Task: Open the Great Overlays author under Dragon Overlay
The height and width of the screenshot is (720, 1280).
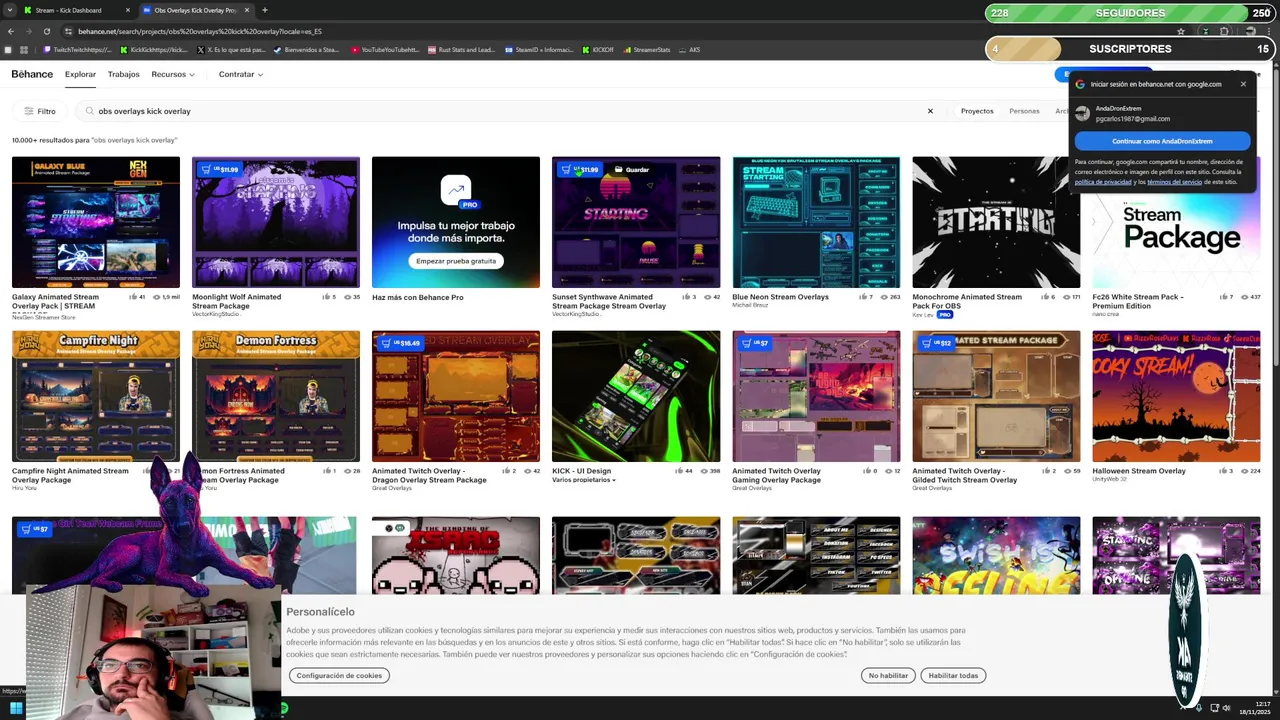Action: (x=391, y=488)
